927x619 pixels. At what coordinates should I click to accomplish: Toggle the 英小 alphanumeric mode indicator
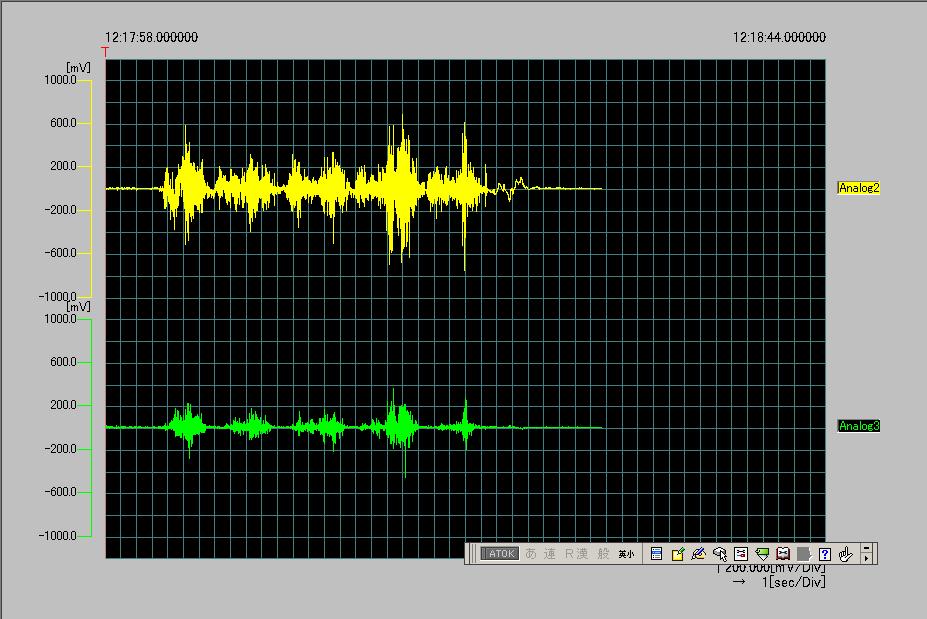click(626, 554)
